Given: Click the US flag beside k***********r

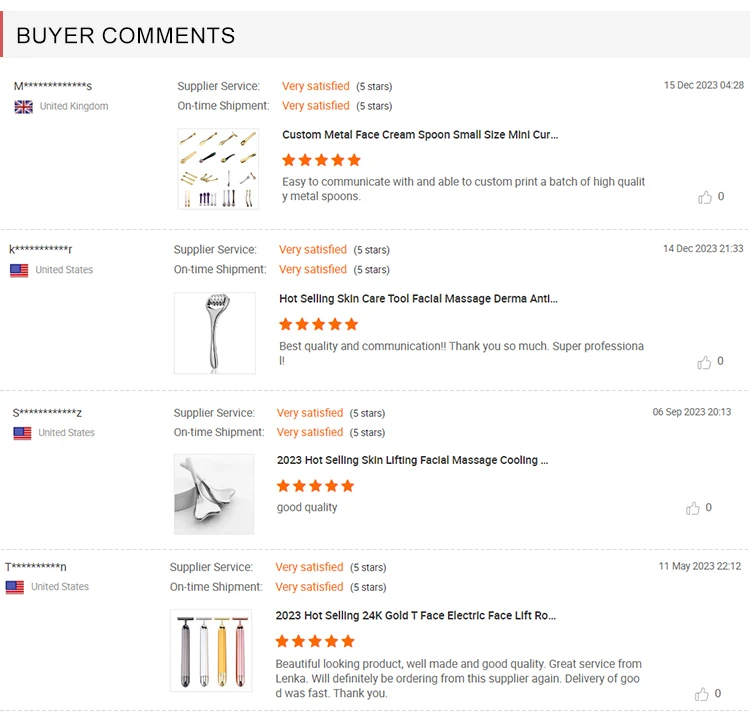Looking at the screenshot, I should click(x=19, y=270).
